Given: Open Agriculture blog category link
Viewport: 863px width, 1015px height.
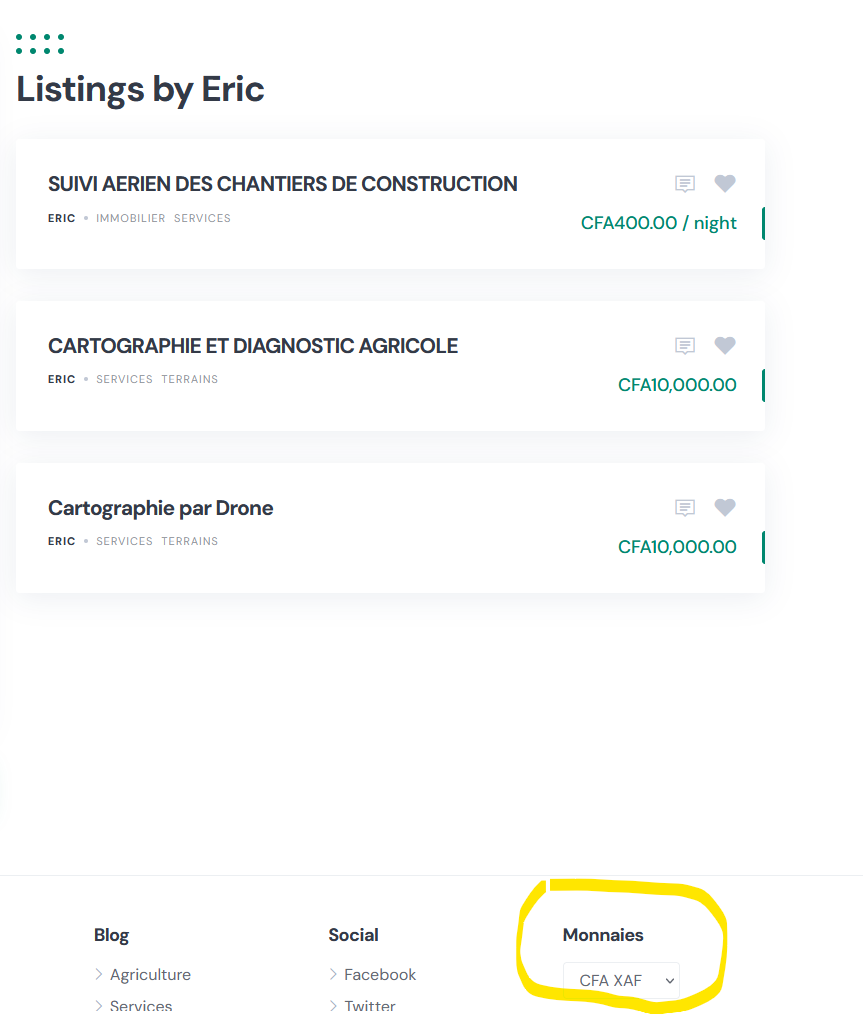Looking at the screenshot, I should click(x=150, y=974).
